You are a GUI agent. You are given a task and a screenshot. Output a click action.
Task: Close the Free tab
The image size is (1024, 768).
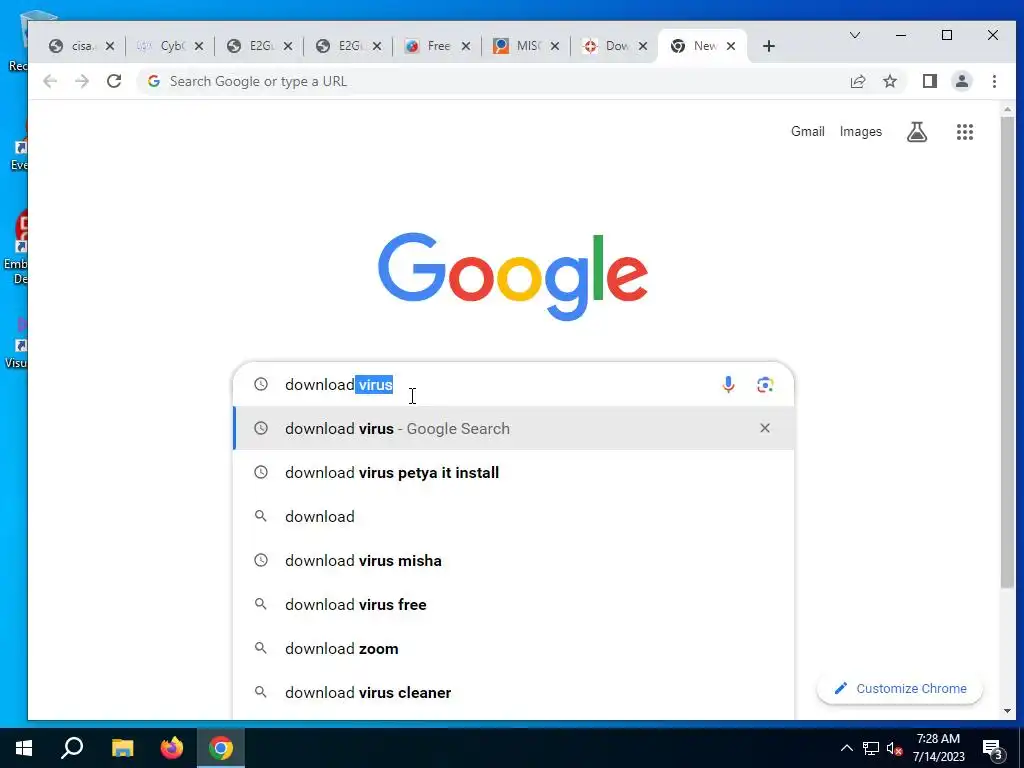click(466, 46)
